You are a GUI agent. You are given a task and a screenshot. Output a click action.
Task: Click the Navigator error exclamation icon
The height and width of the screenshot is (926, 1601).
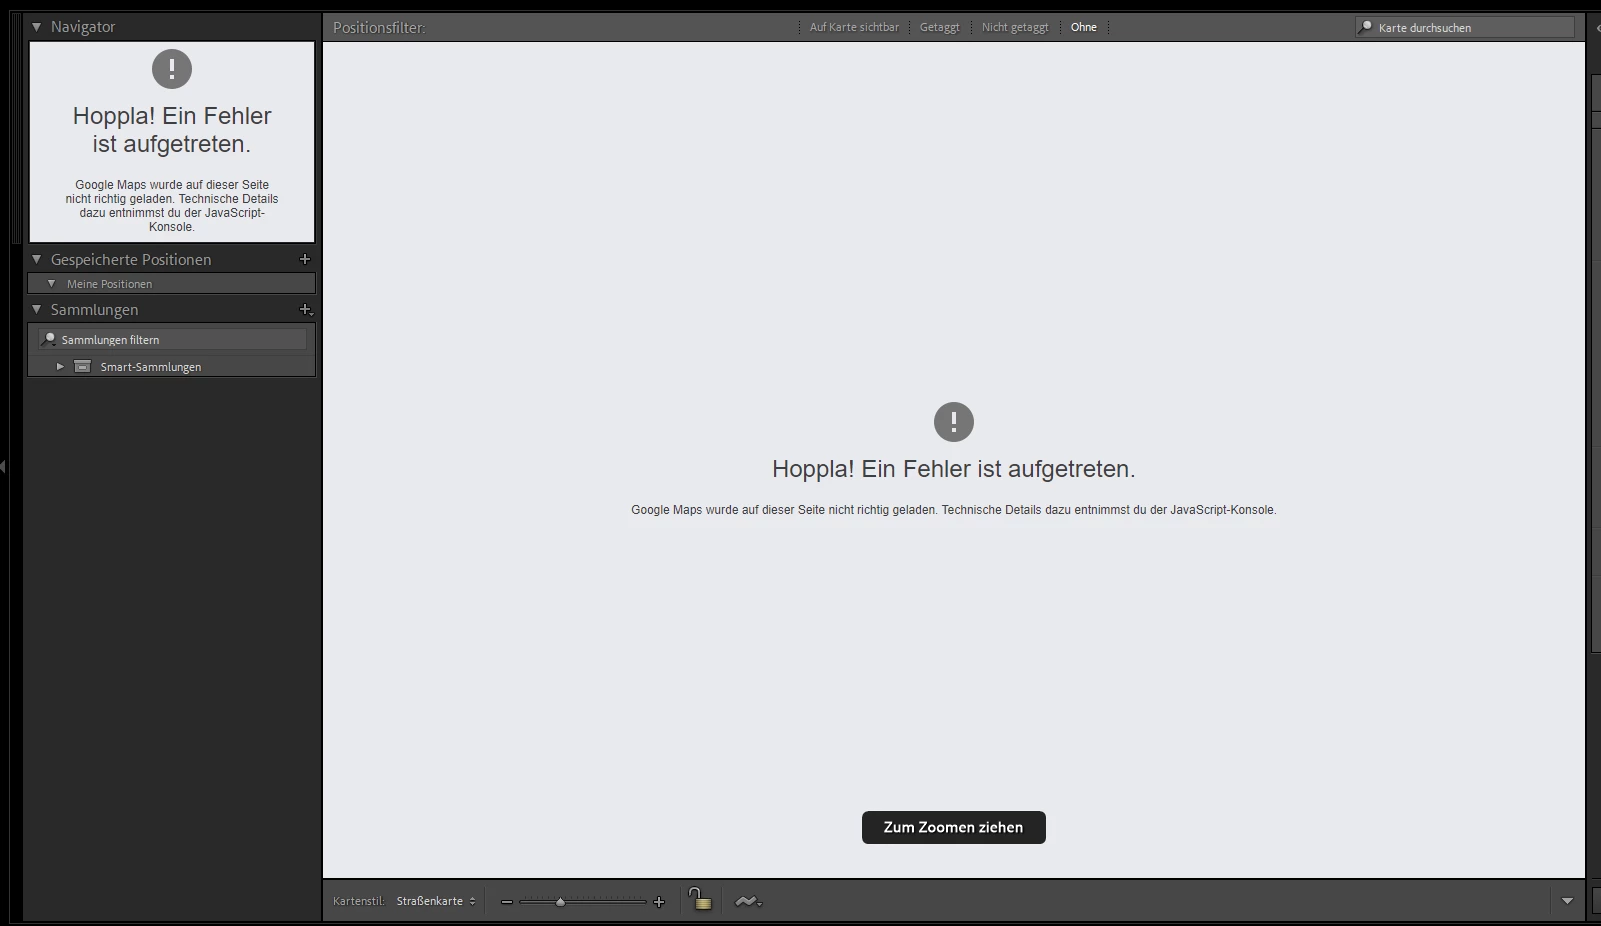coord(172,69)
